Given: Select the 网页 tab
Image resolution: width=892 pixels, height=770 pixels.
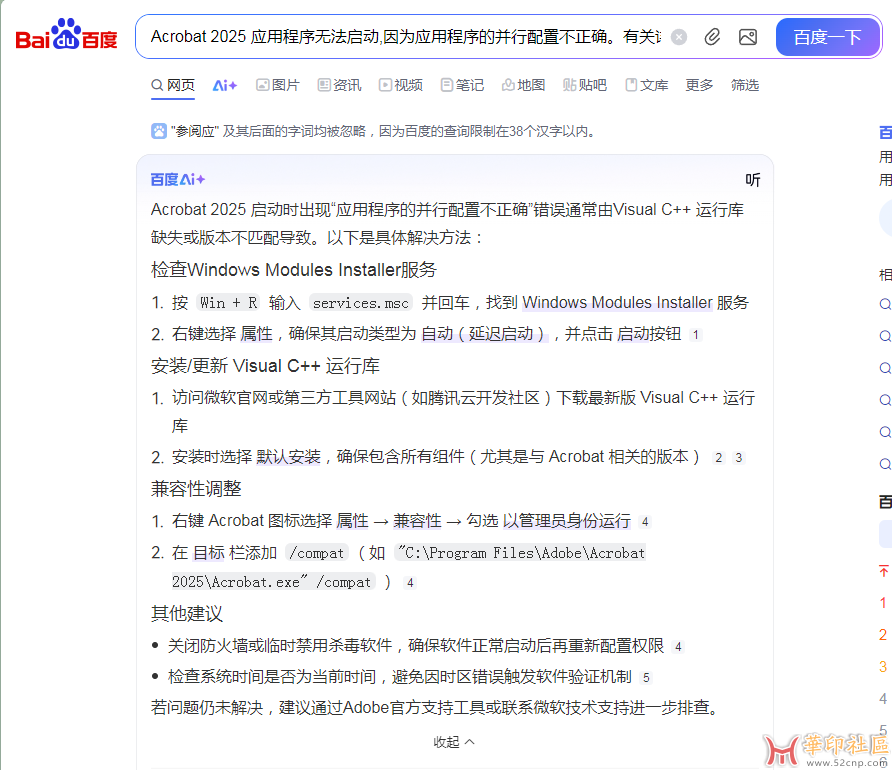Looking at the screenshot, I should 173,85.
